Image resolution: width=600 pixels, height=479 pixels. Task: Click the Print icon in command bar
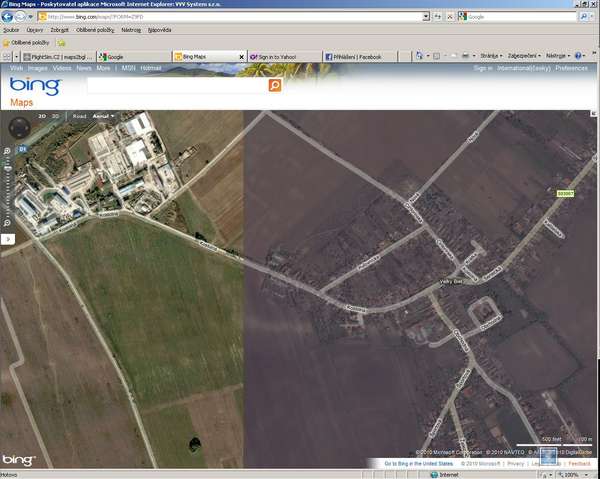tap(465, 56)
